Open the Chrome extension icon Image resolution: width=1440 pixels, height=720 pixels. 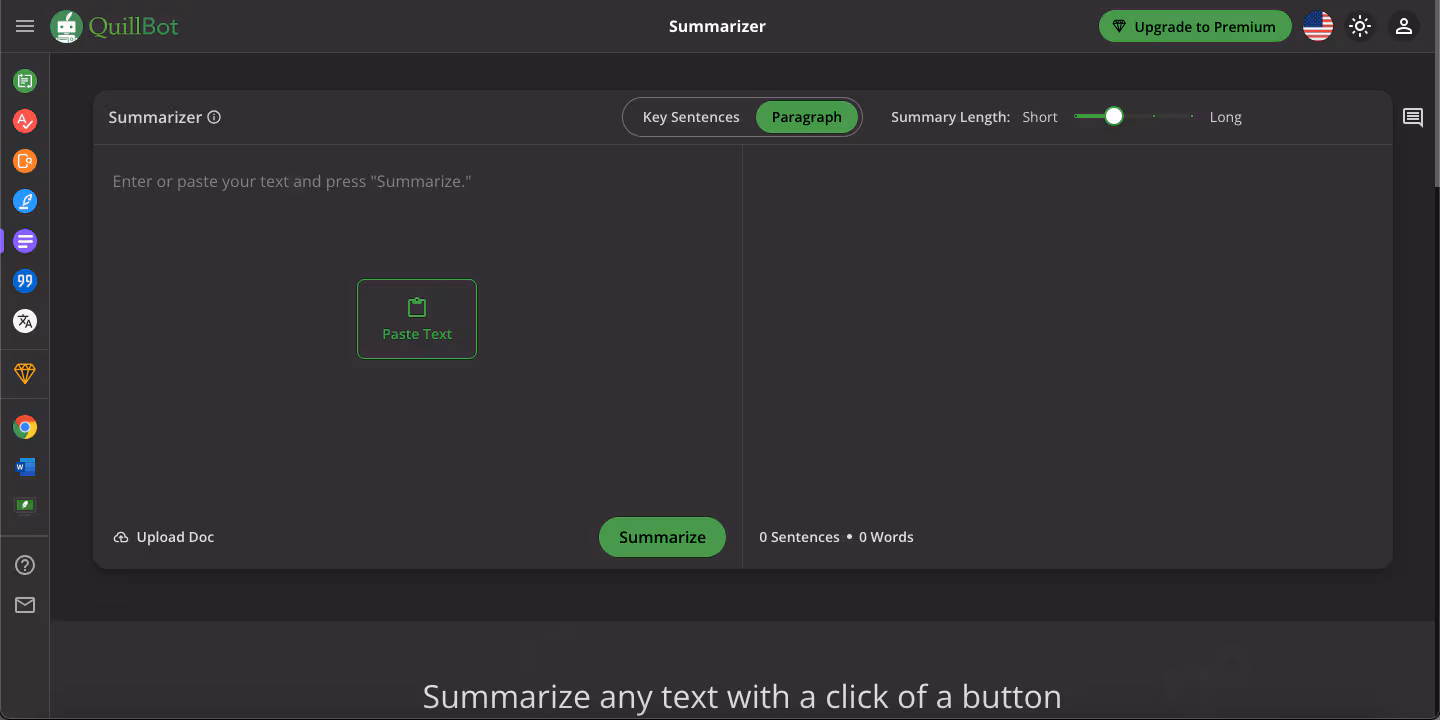coord(25,428)
